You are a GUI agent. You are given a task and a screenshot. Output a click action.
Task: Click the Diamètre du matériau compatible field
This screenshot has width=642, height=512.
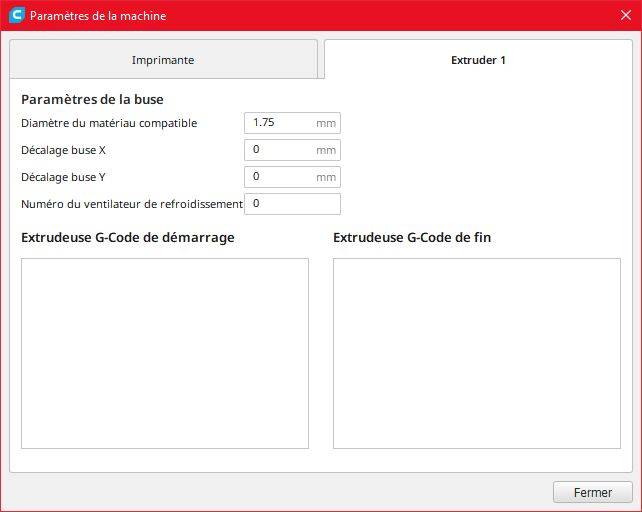[x=292, y=123]
